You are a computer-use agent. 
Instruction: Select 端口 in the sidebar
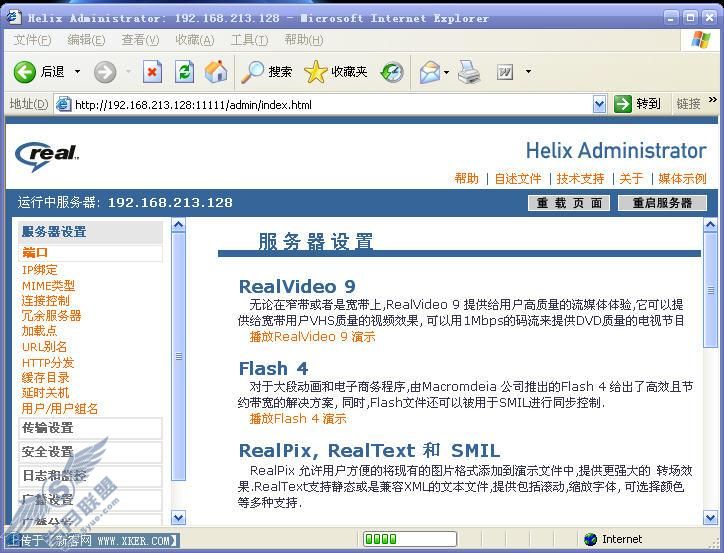(35, 252)
